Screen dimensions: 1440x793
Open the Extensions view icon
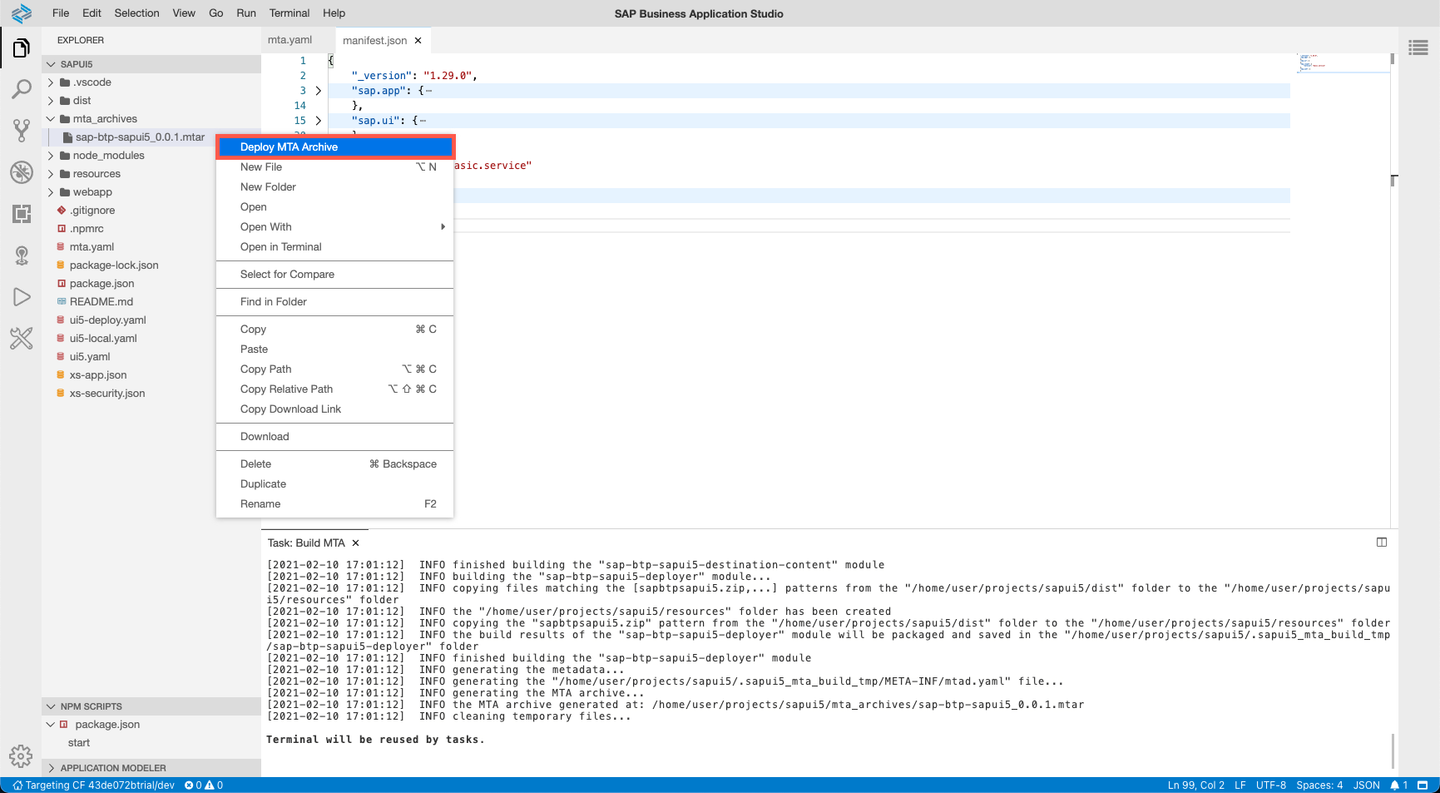pyautogui.click(x=21, y=214)
